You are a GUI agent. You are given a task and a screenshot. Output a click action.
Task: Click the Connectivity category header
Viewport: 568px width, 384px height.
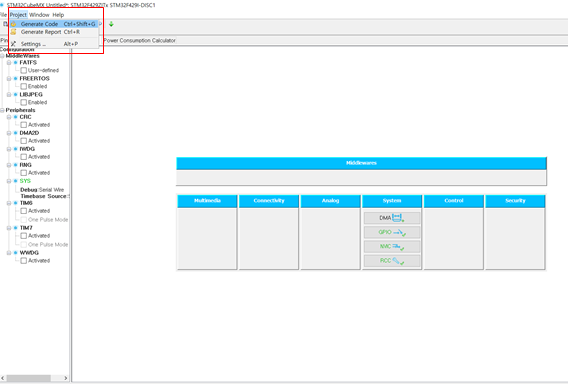tap(269, 201)
